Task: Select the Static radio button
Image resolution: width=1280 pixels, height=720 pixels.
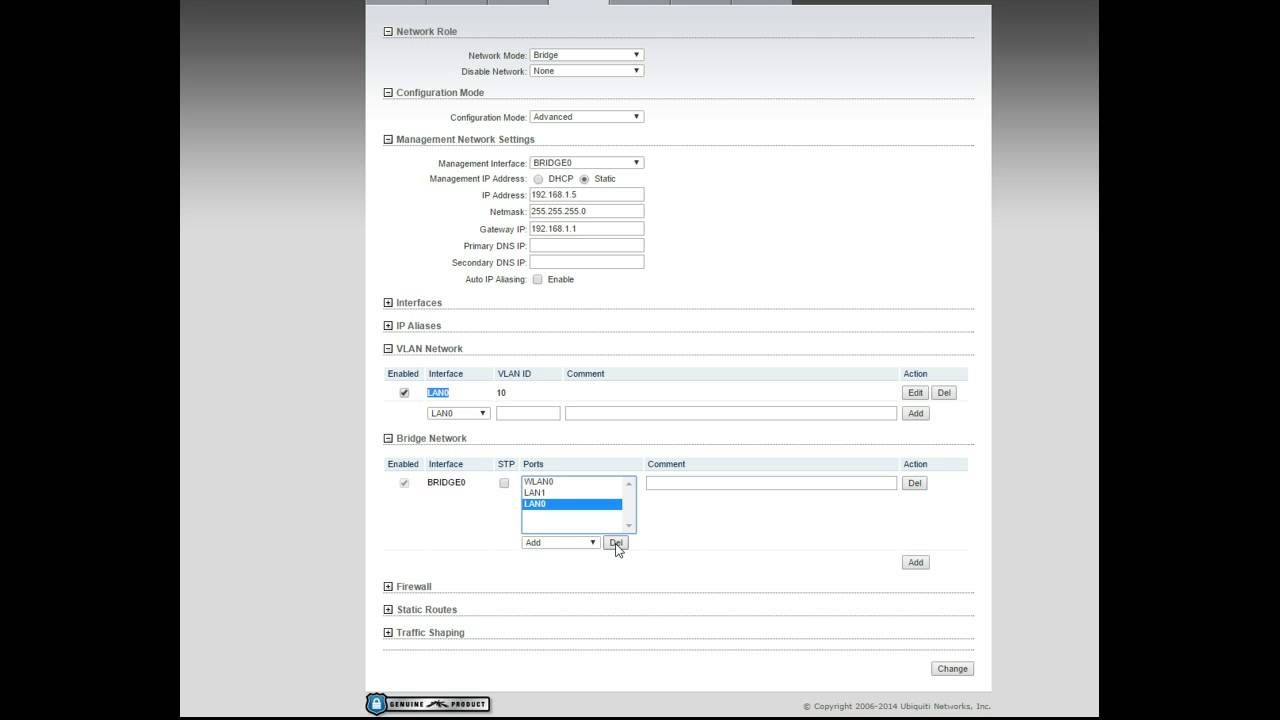Action: tap(584, 179)
